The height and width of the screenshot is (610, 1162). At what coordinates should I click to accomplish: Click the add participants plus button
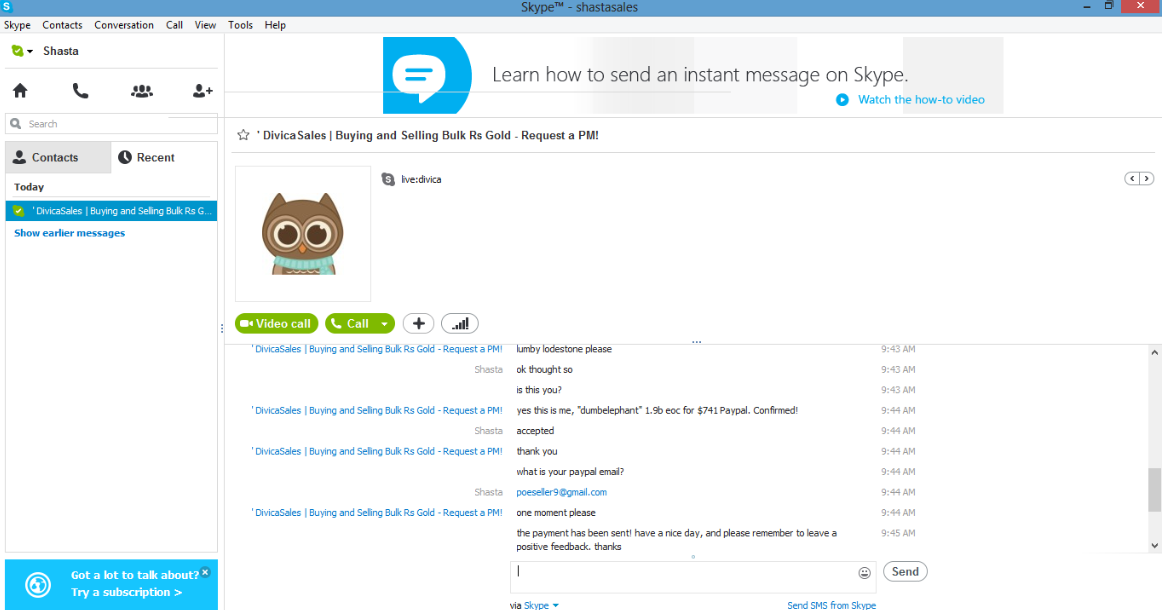[x=419, y=324]
